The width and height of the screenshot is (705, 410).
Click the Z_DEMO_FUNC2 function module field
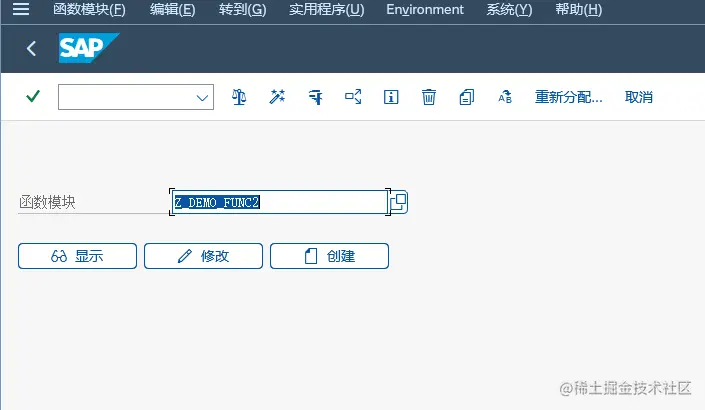click(x=279, y=202)
